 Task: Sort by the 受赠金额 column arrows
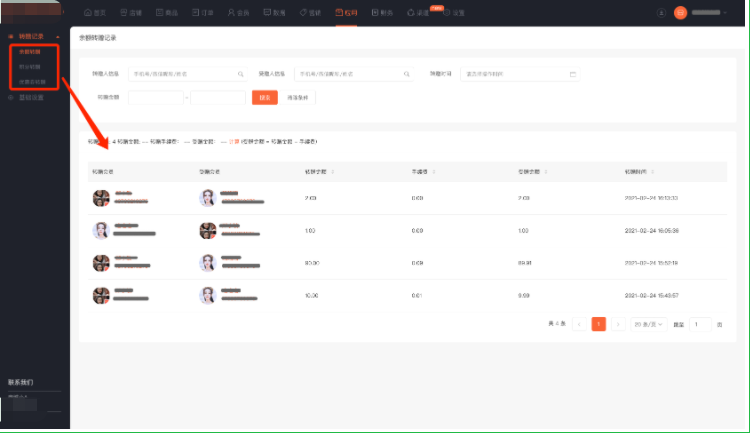tap(546, 172)
